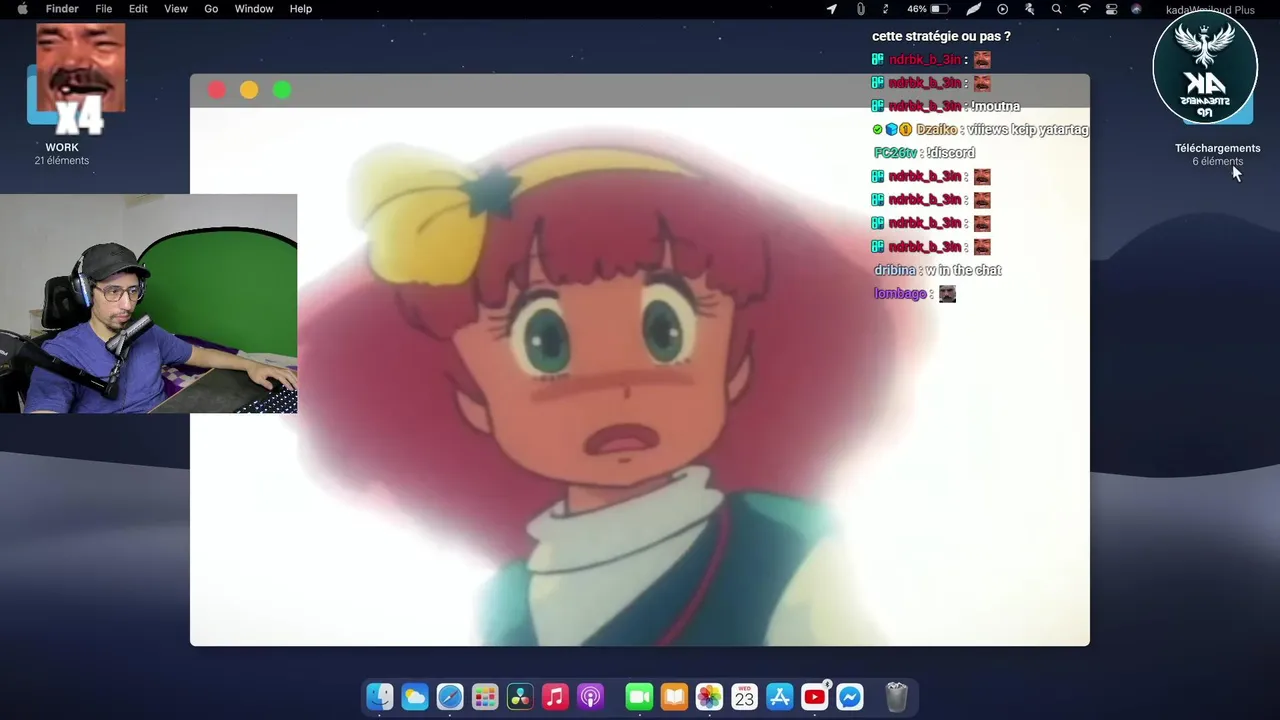Open Finder from the dock
This screenshot has width=1280, height=720.
tap(380, 697)
